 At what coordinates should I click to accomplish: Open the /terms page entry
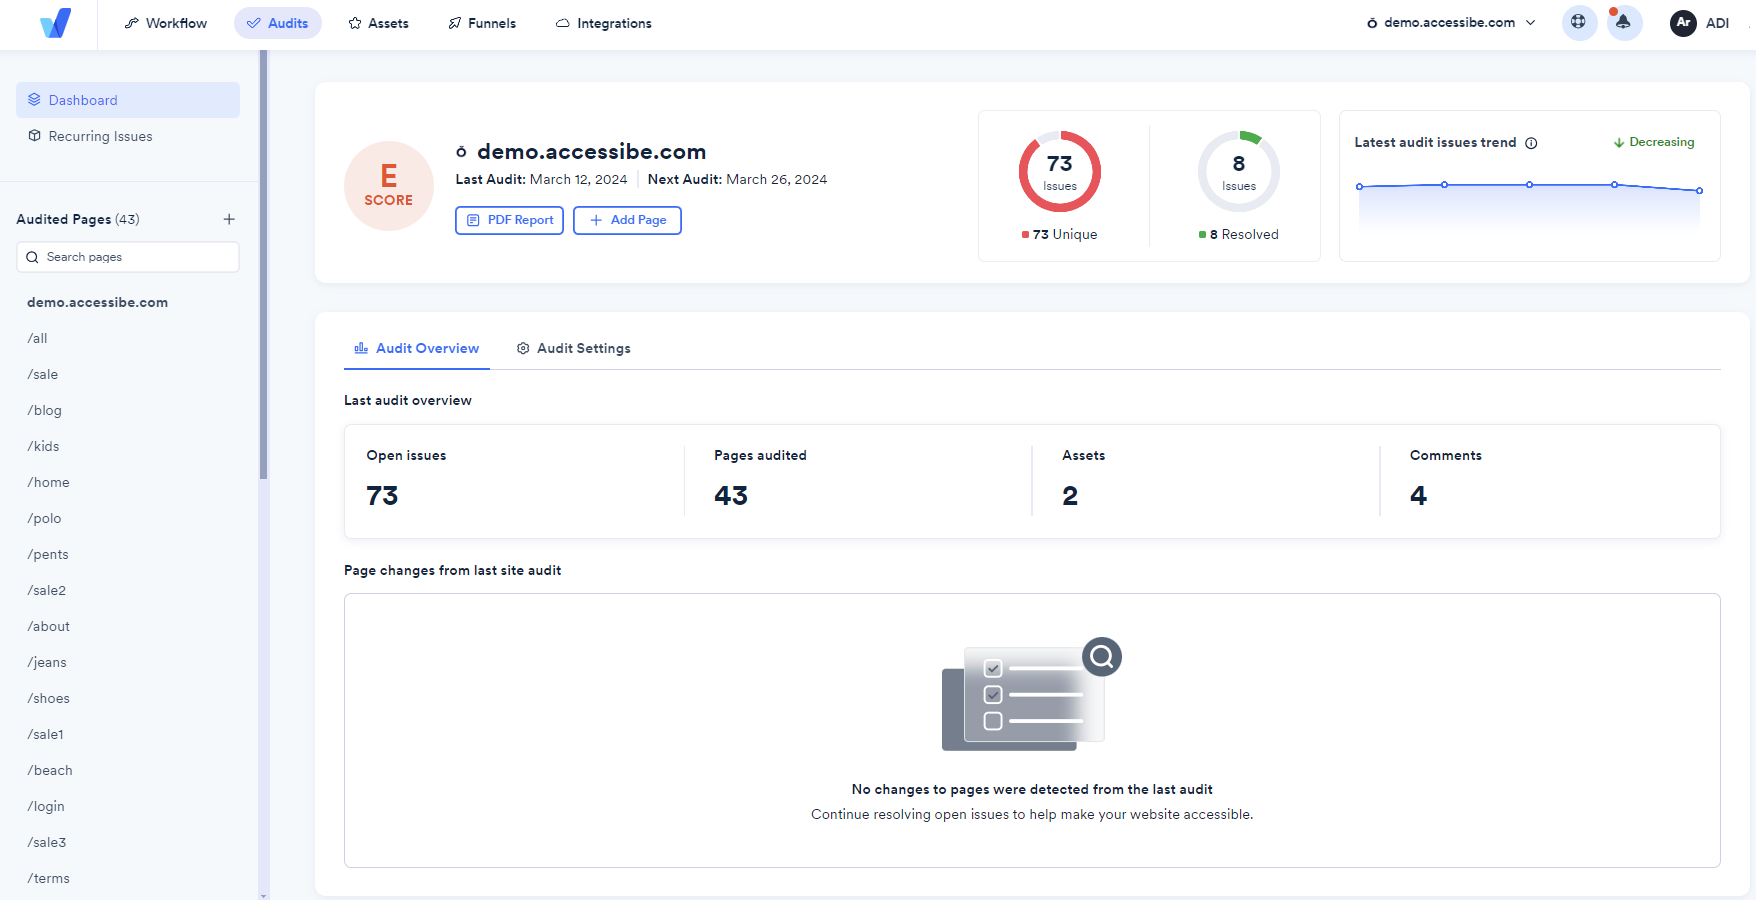click(48, 878)
